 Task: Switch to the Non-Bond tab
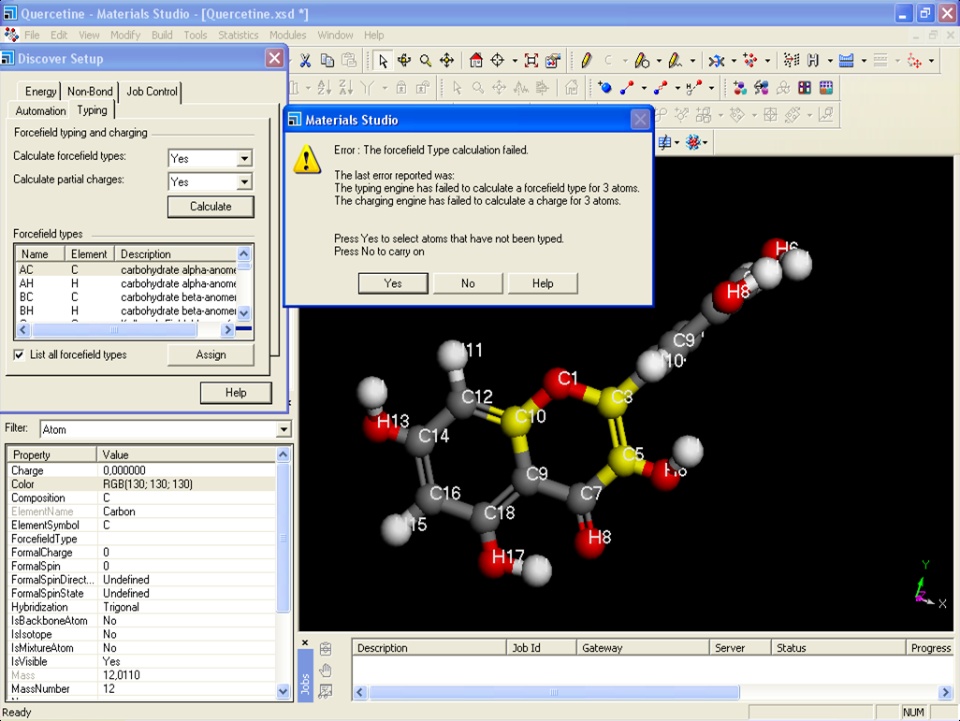click(90, 91)
